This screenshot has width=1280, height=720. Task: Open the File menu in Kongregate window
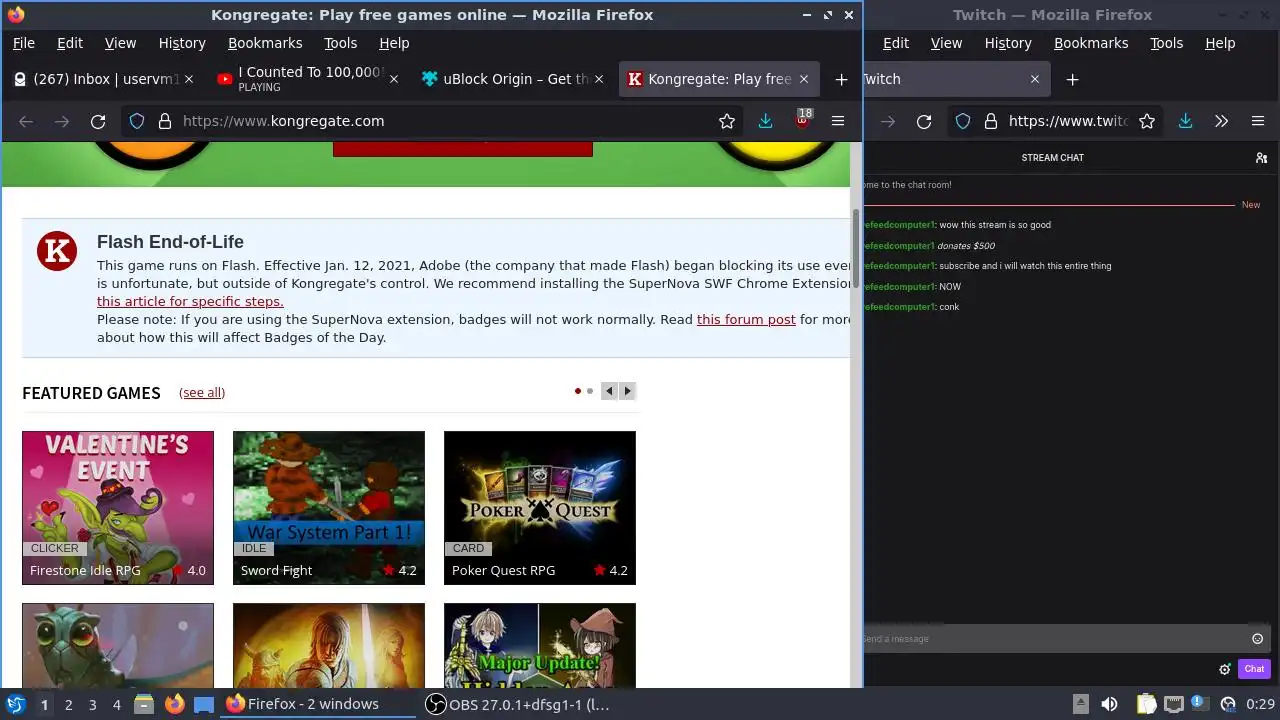click(23, 43)
